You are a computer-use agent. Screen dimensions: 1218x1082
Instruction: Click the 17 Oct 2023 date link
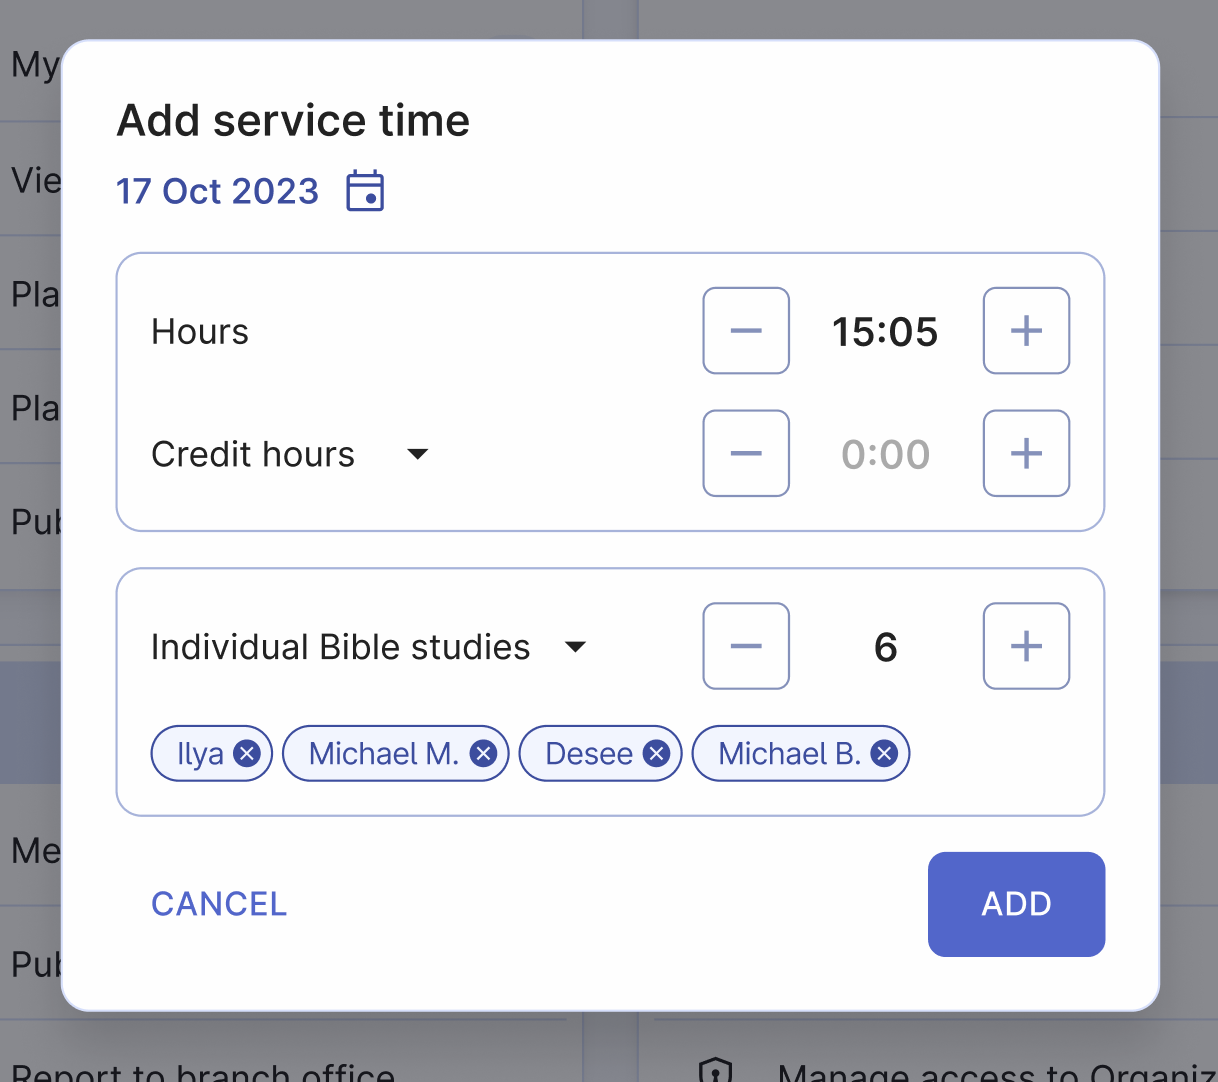click(217, 191)
